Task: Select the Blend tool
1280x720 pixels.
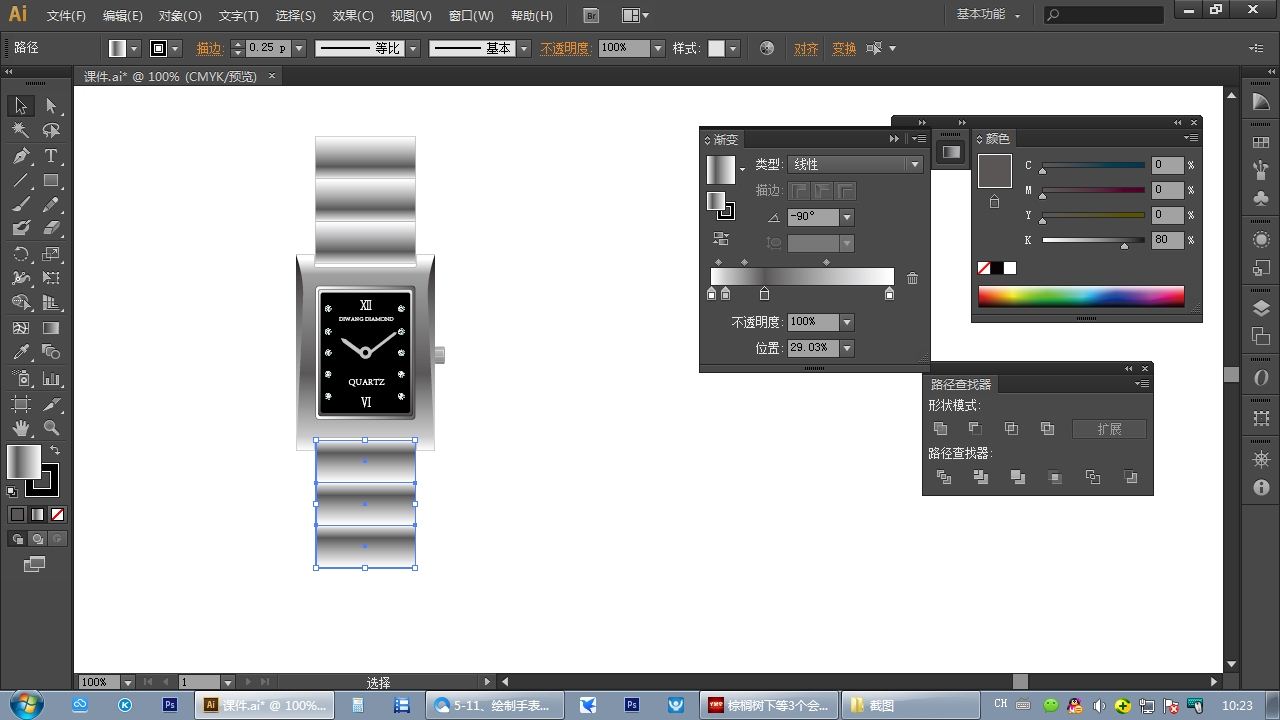Action: click(x=51, y=352)
